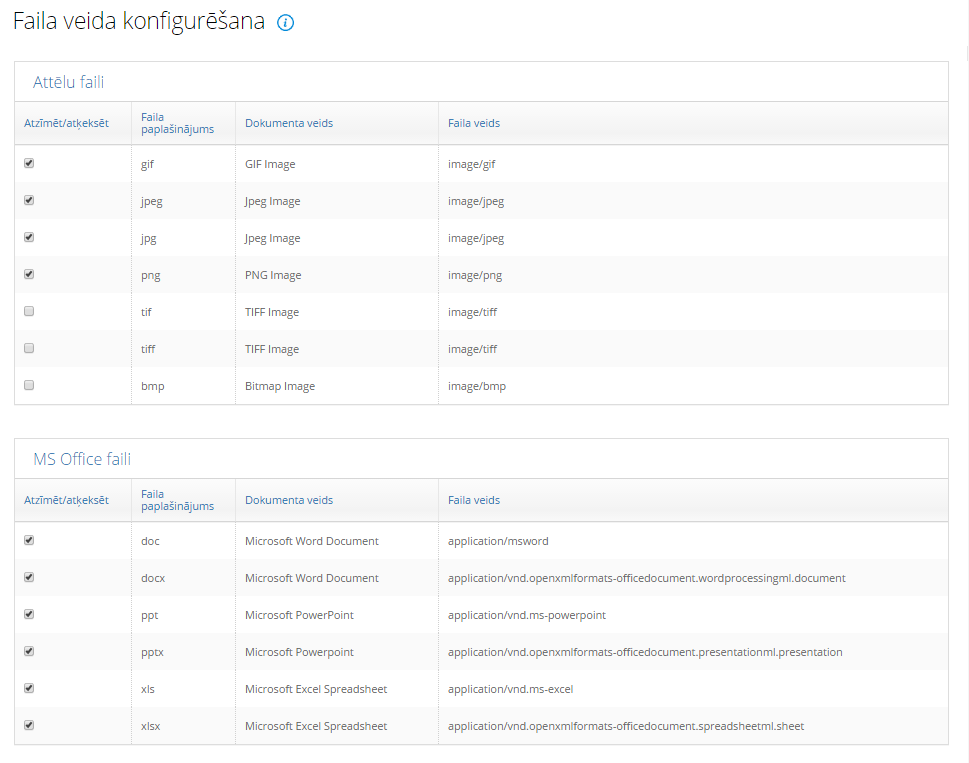This screenshot has height=763, width=969.
Task: Click the info icon beside page title
Action: (x=285, y=23)
